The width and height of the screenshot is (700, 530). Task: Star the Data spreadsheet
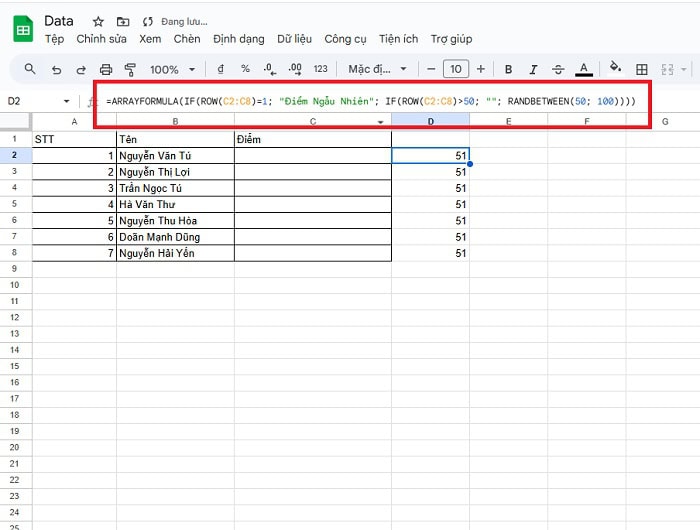[x=98, y=21]
